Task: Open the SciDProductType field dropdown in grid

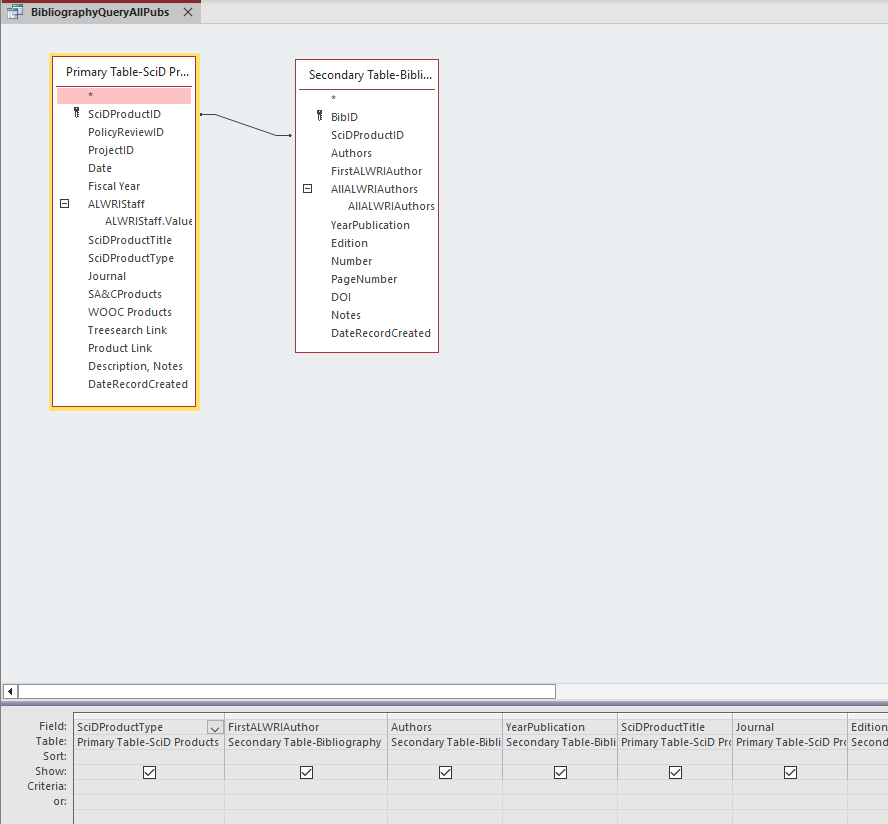Action: click(215, 728)
